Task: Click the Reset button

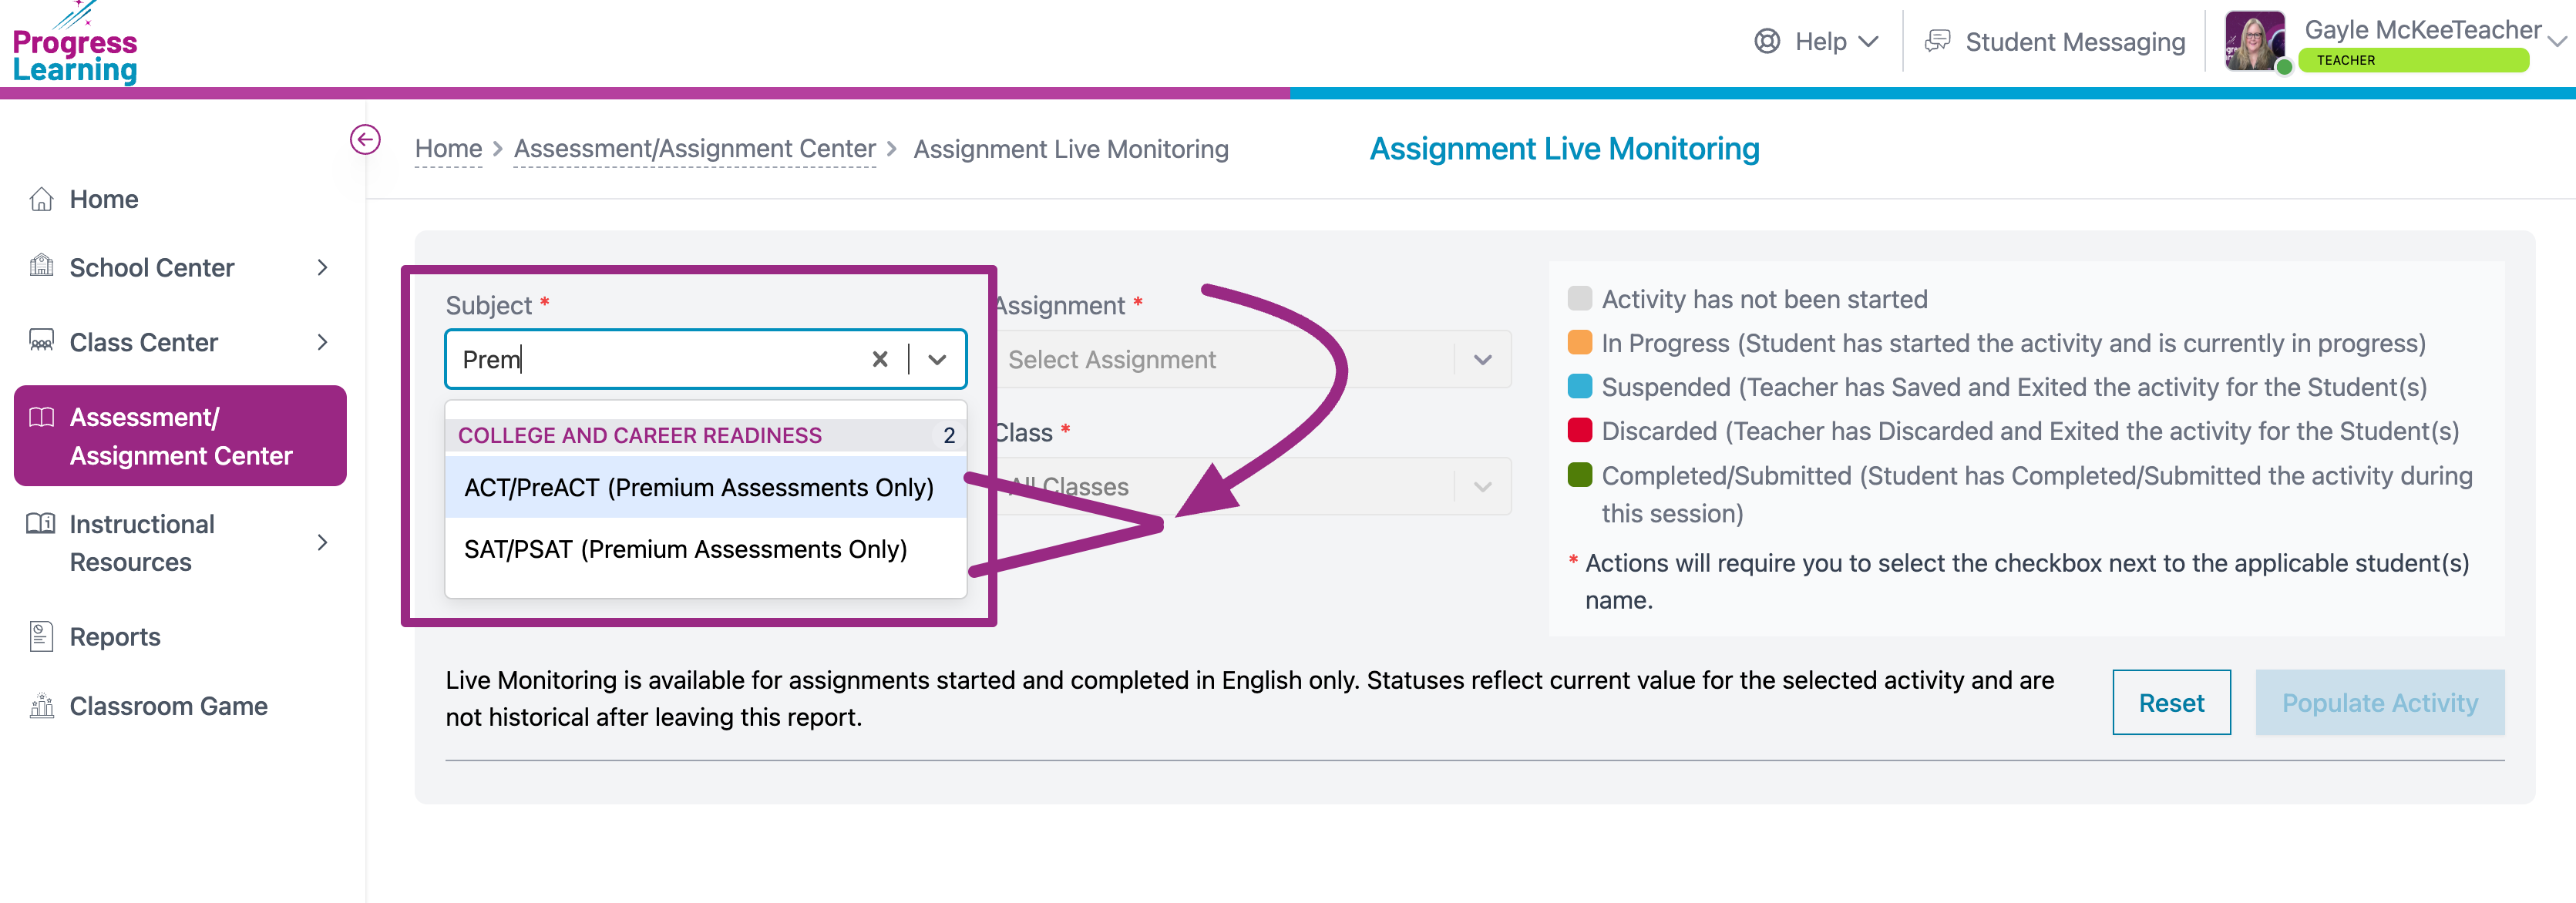Action: pos(2171,702)
